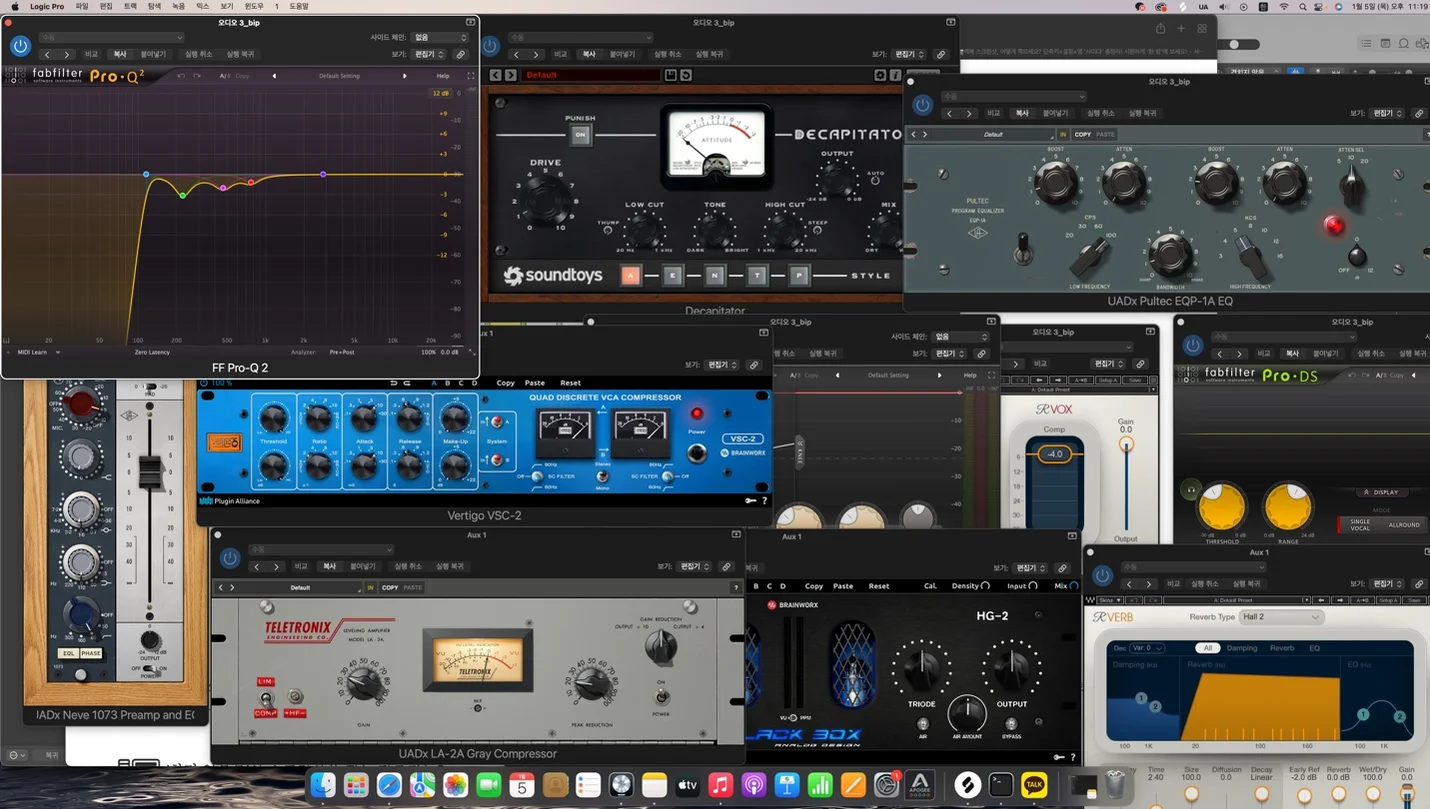Select Decapitator style N

[714, 275]
